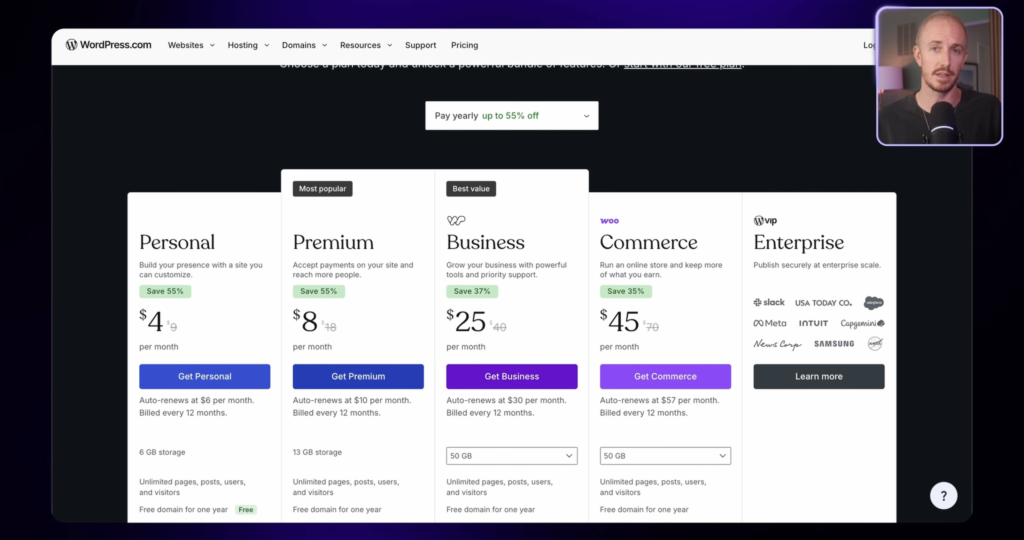The height and width of the screenshot is (540, 1024).
Task: Click the Slack logo in Enterprise card
Action: click(x=769, y=302)
